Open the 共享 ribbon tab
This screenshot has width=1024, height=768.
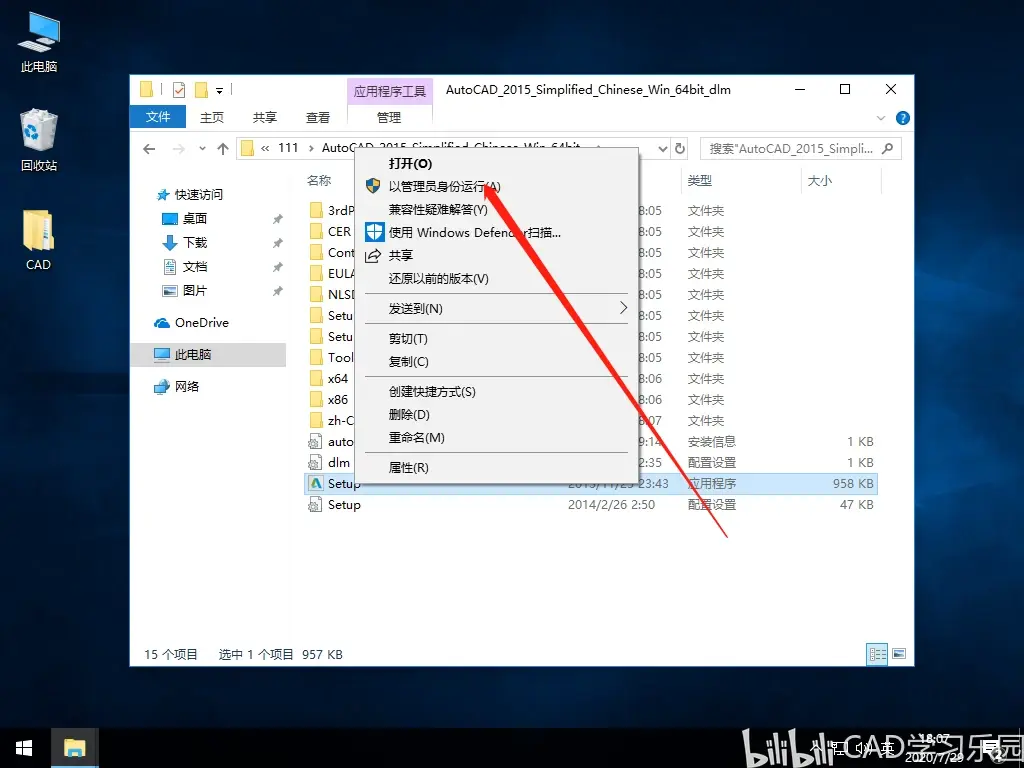[264, 118]
